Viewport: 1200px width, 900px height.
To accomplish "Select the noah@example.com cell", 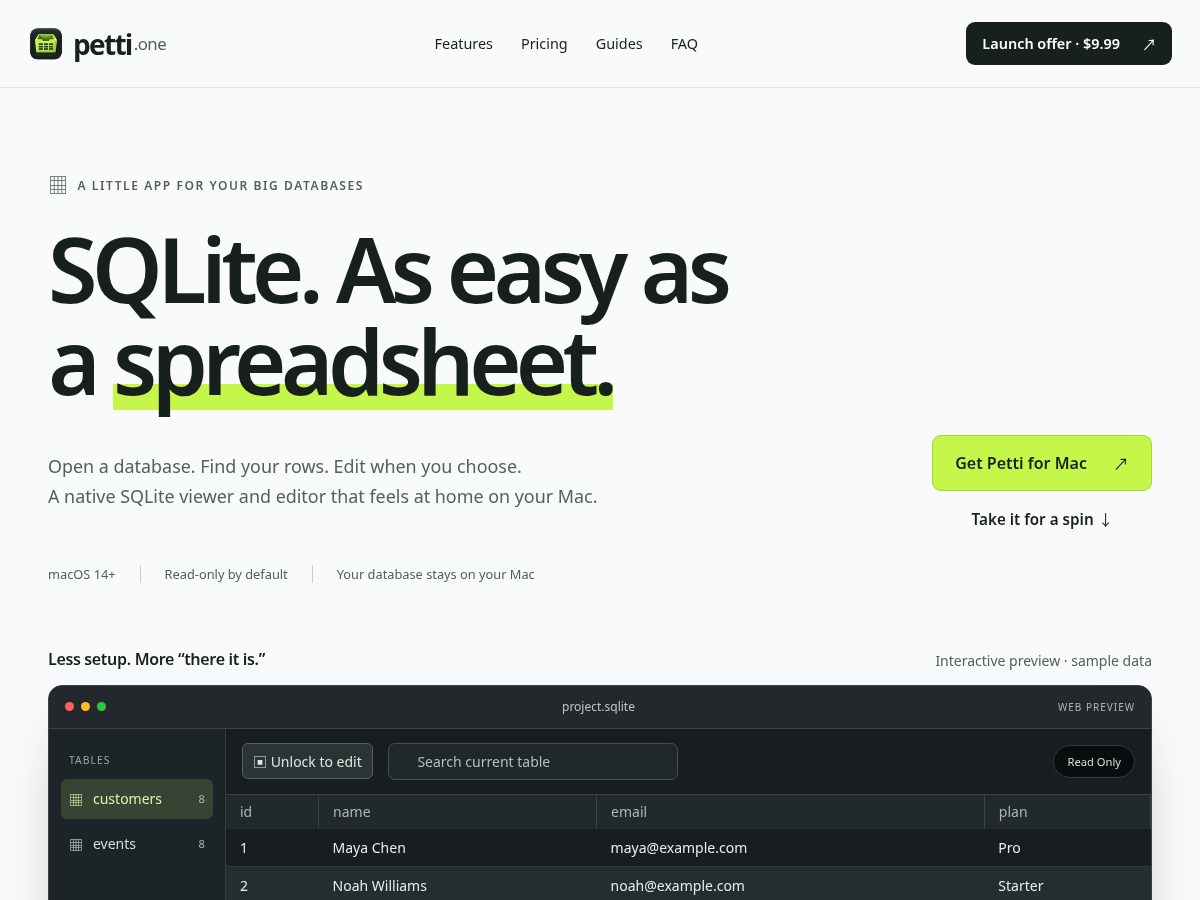I will coord(791,885).
